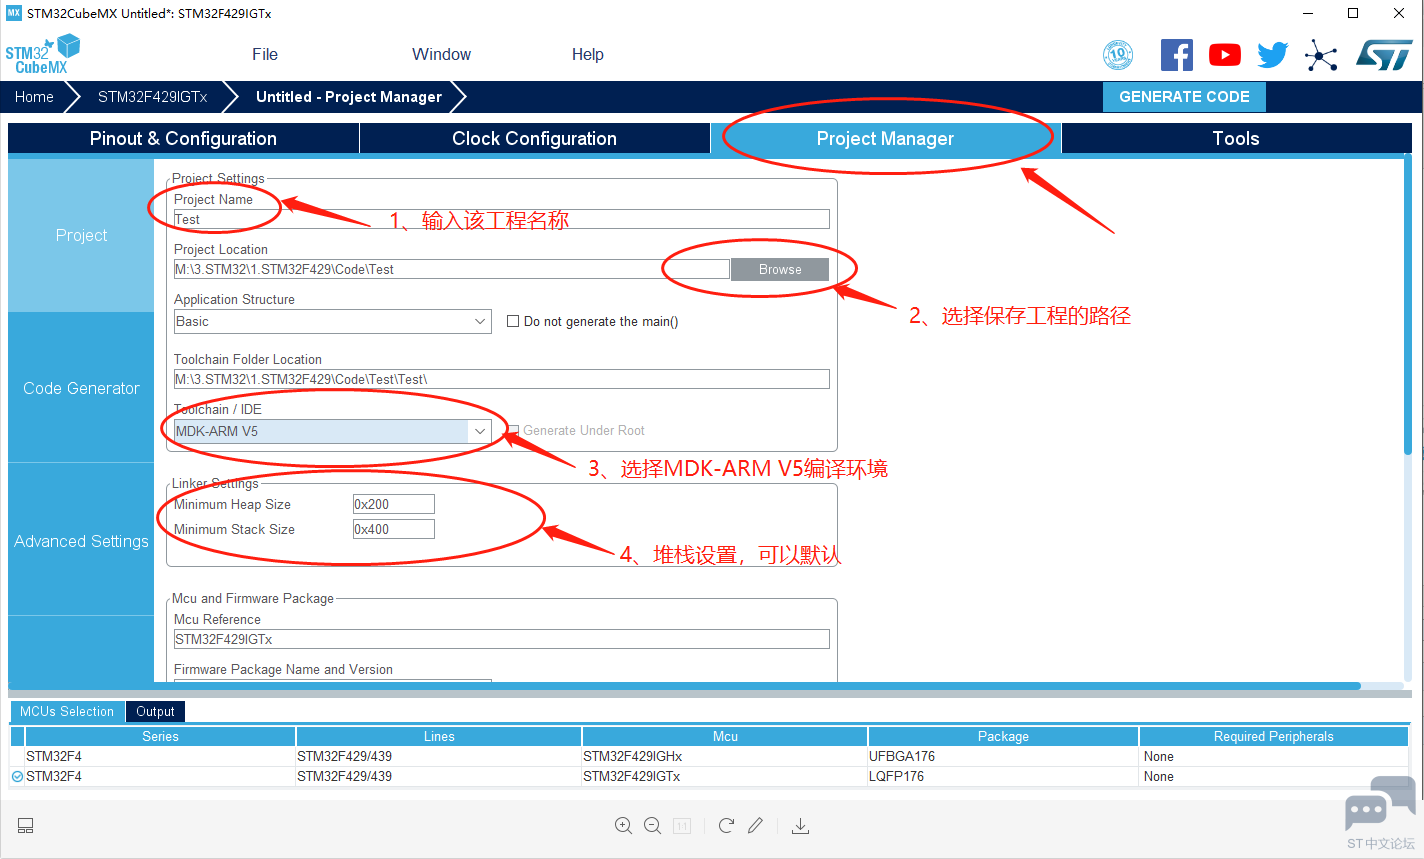This screenshot has width=1424, height=859.
Task: Click the Project Name input field
Action: click(x=502, y=220)
